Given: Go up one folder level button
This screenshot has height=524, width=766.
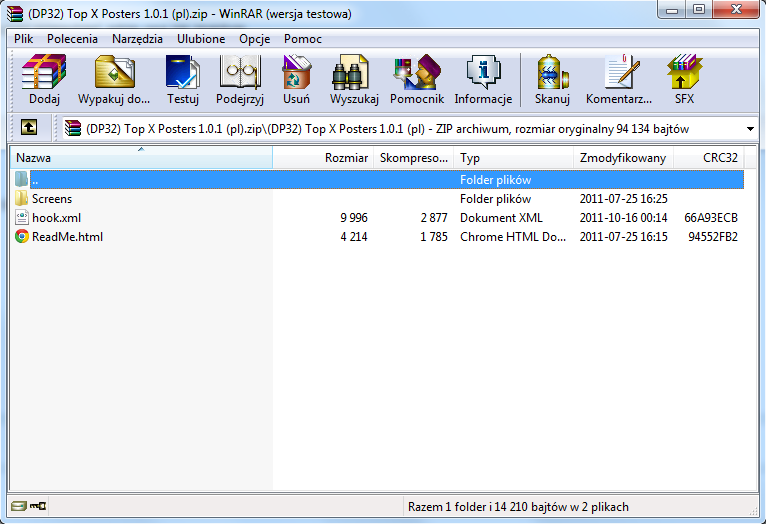Looking at the screenshot, I should [x=30, y=128].
